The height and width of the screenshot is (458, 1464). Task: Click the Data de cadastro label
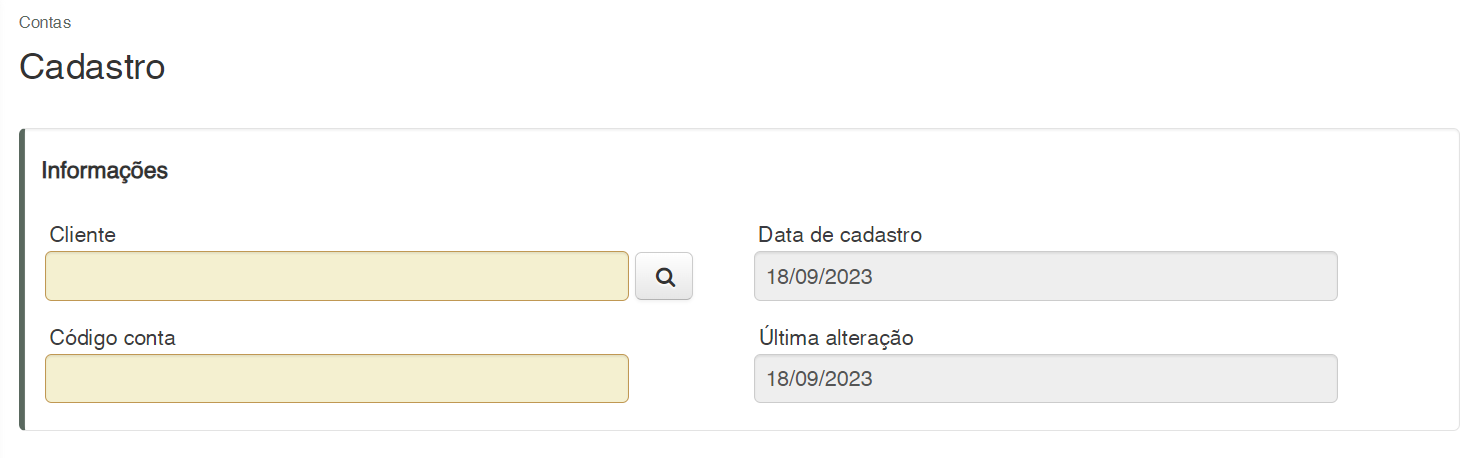click(840, 235)
